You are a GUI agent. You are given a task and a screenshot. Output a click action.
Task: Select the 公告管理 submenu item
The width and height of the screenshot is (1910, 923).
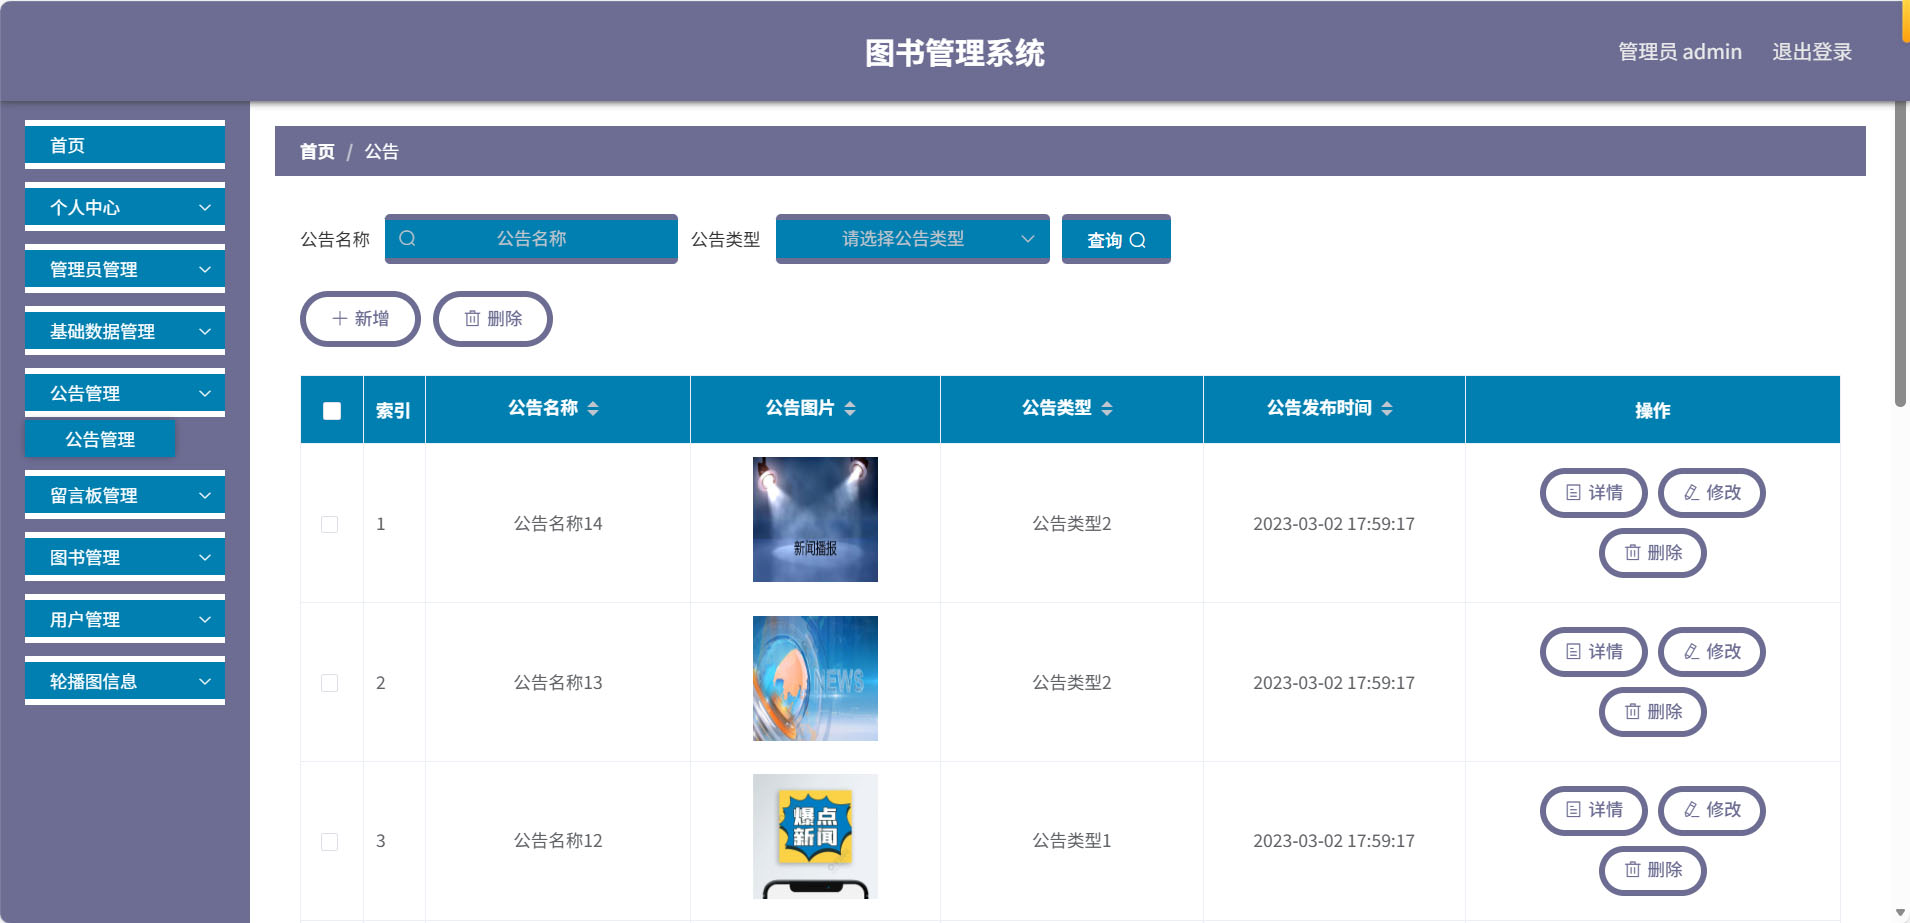[100, 439]
